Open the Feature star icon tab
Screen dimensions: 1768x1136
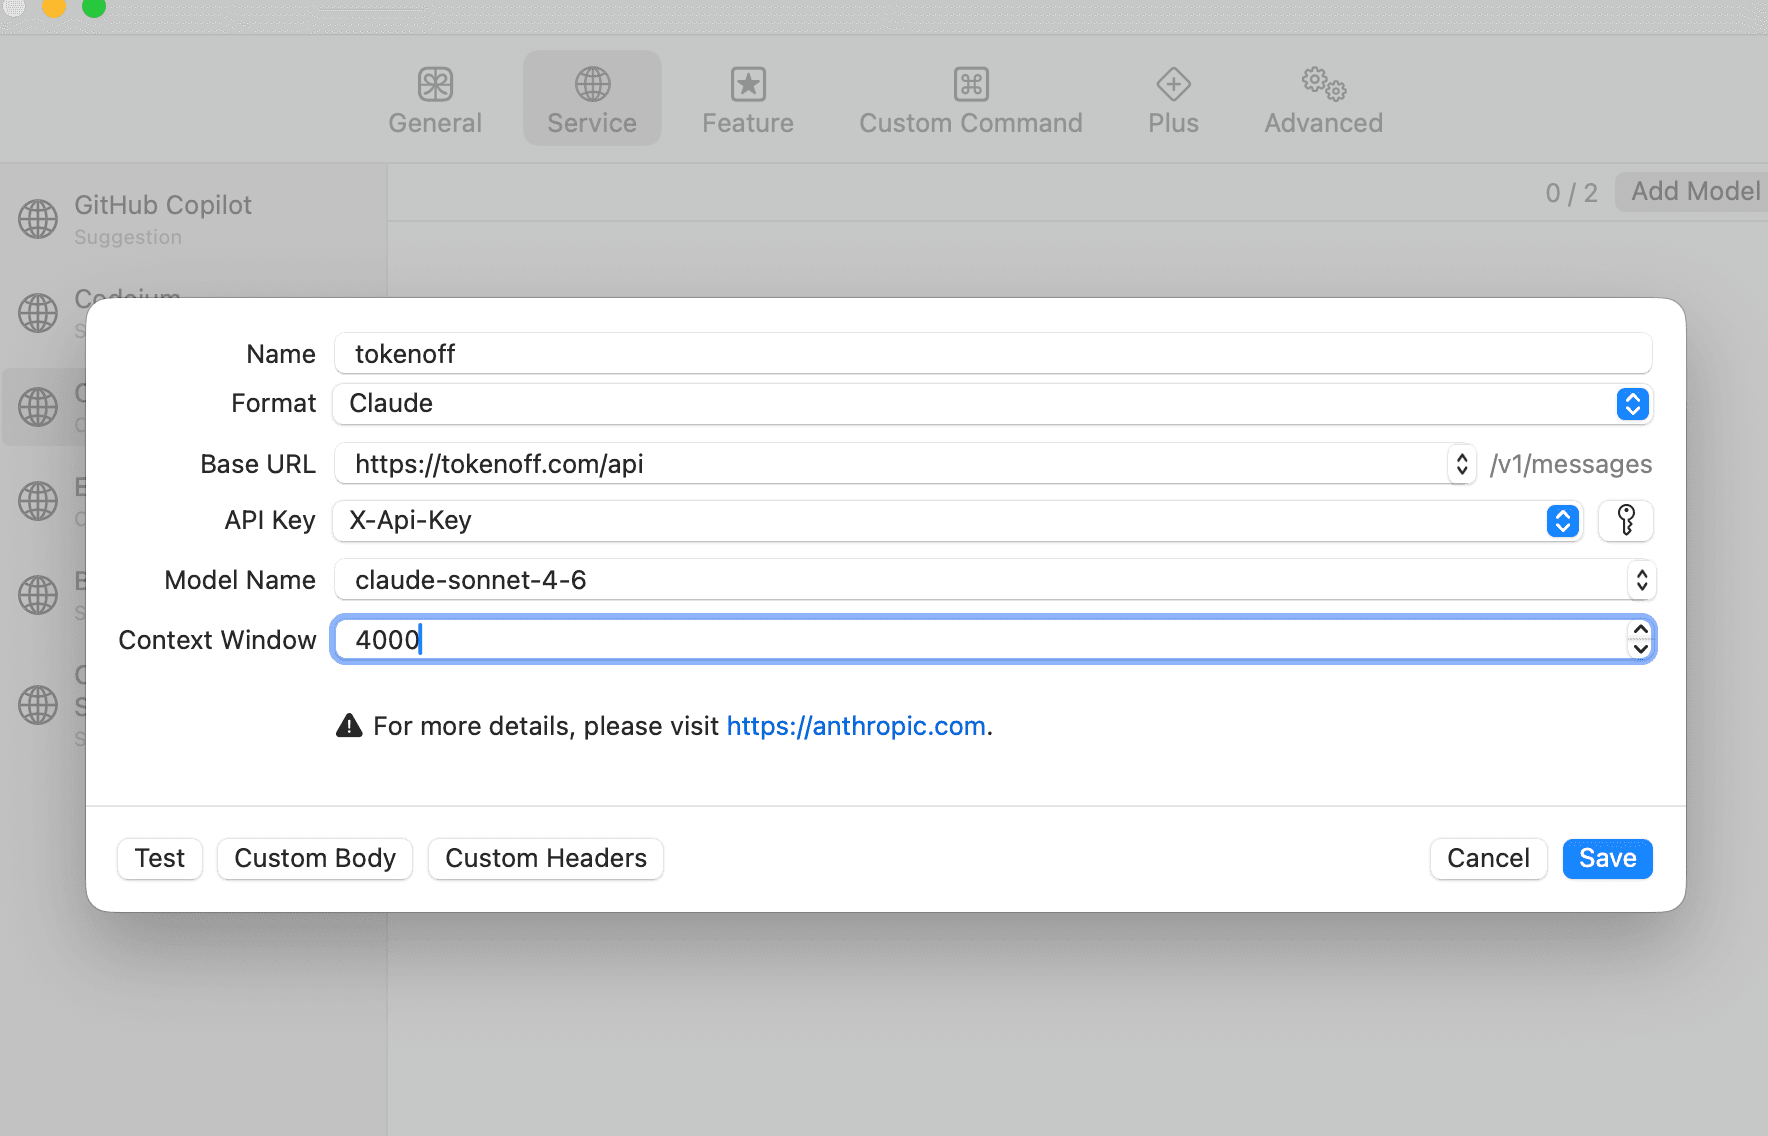(x=747, y=85)
